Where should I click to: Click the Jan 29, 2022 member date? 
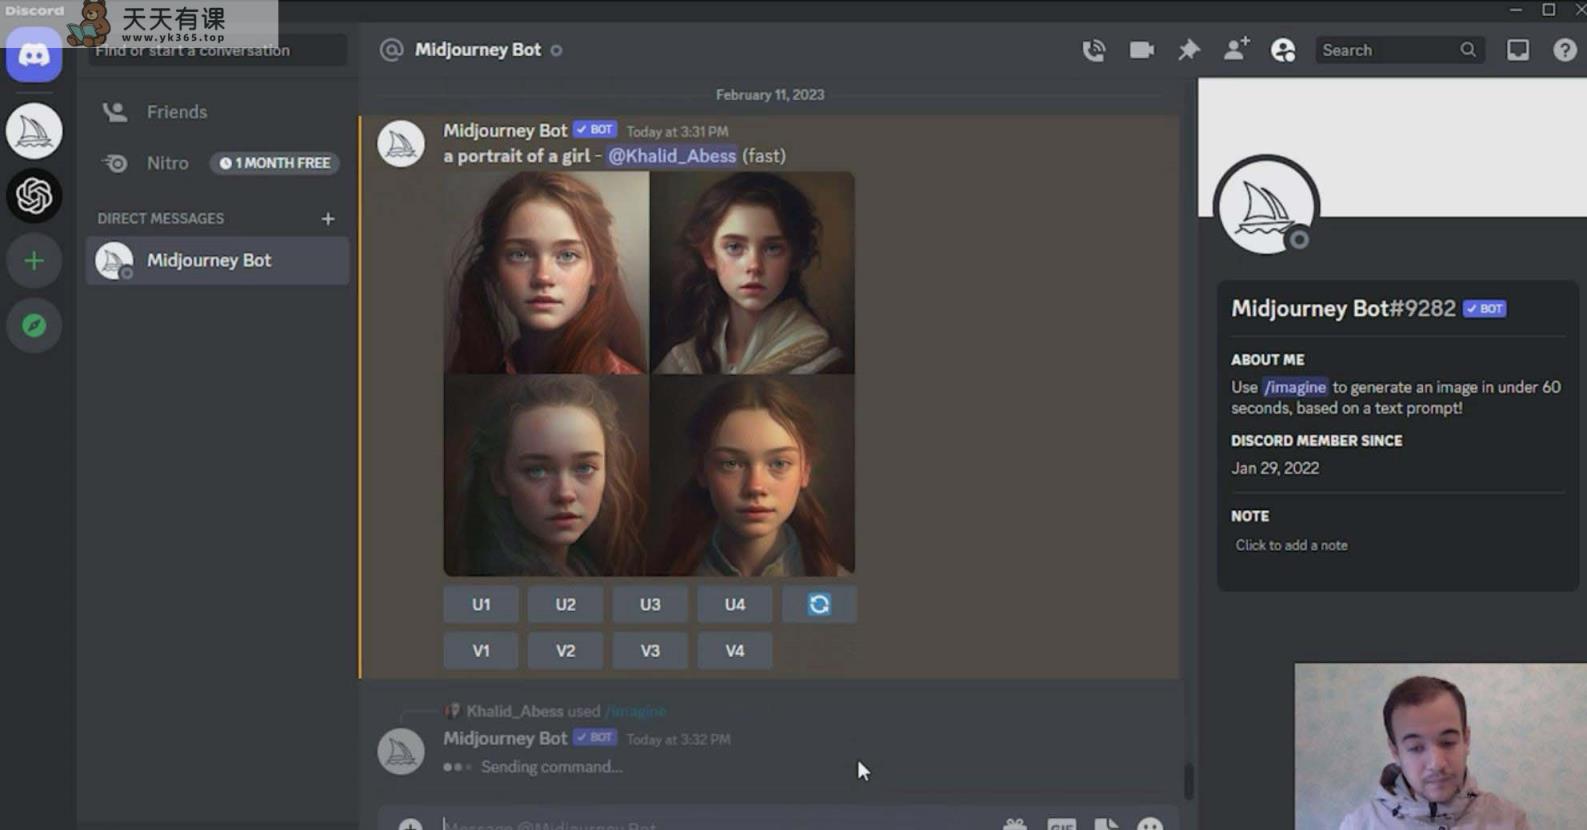click(x=1275, y=468)
